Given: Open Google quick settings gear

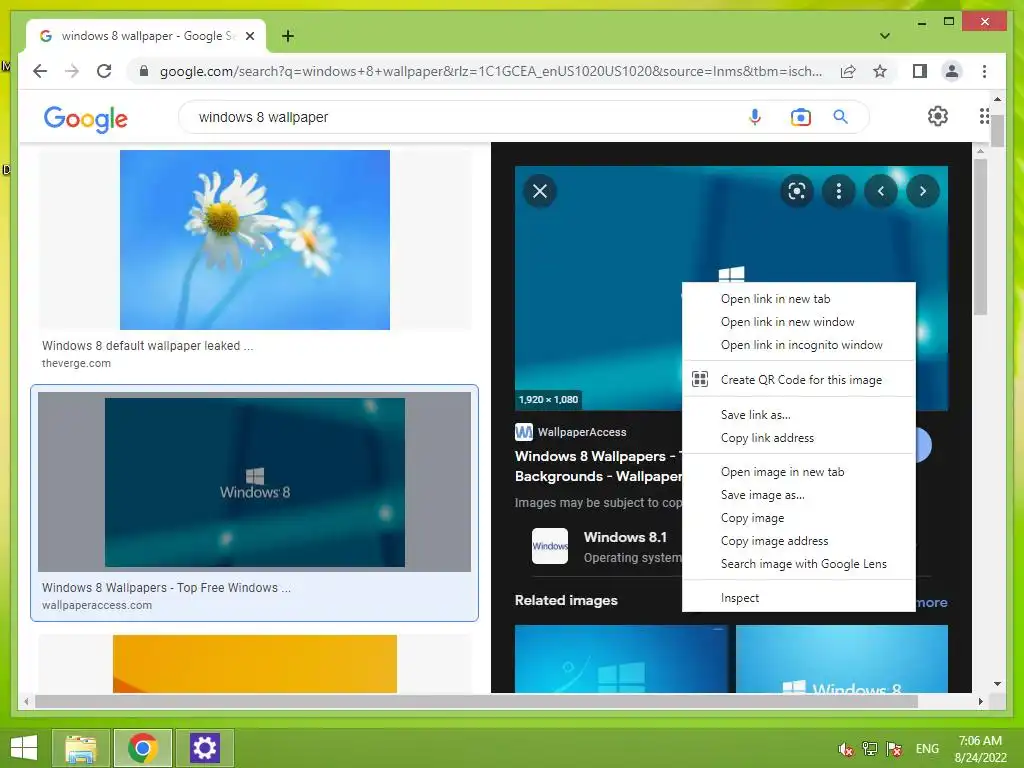Looking at the screenshot, I should pyautogui.click(x=938, y=116).
